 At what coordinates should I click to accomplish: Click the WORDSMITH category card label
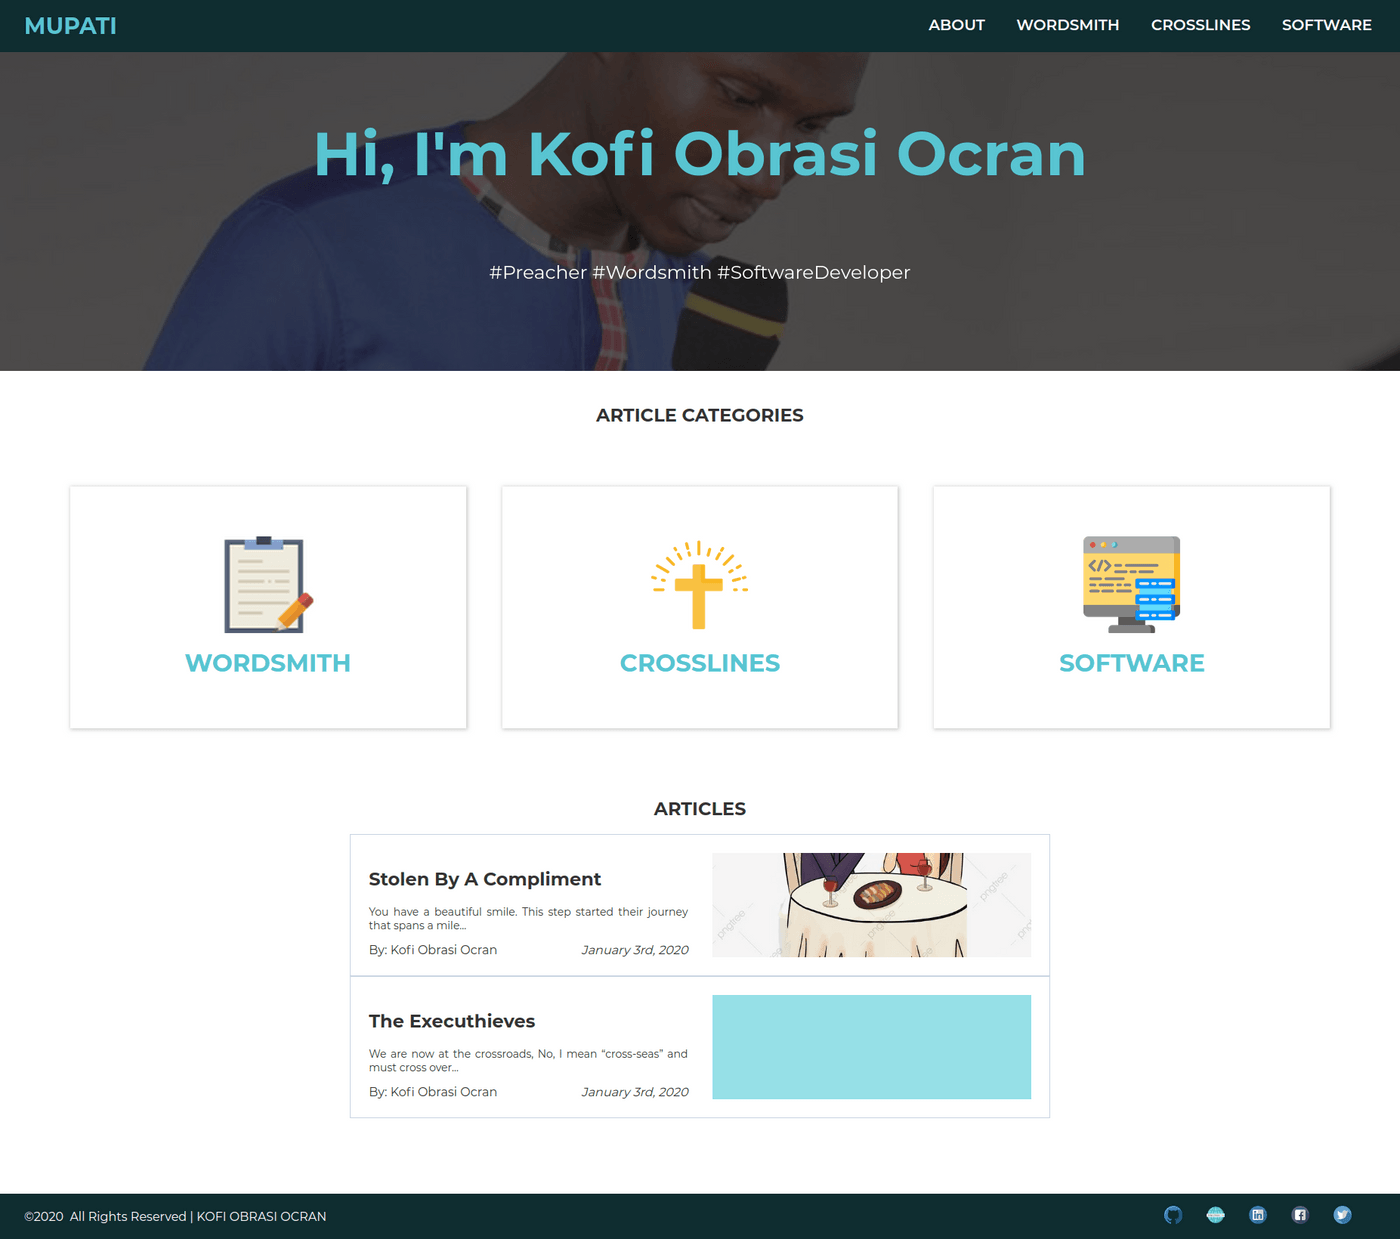(267, 663)
